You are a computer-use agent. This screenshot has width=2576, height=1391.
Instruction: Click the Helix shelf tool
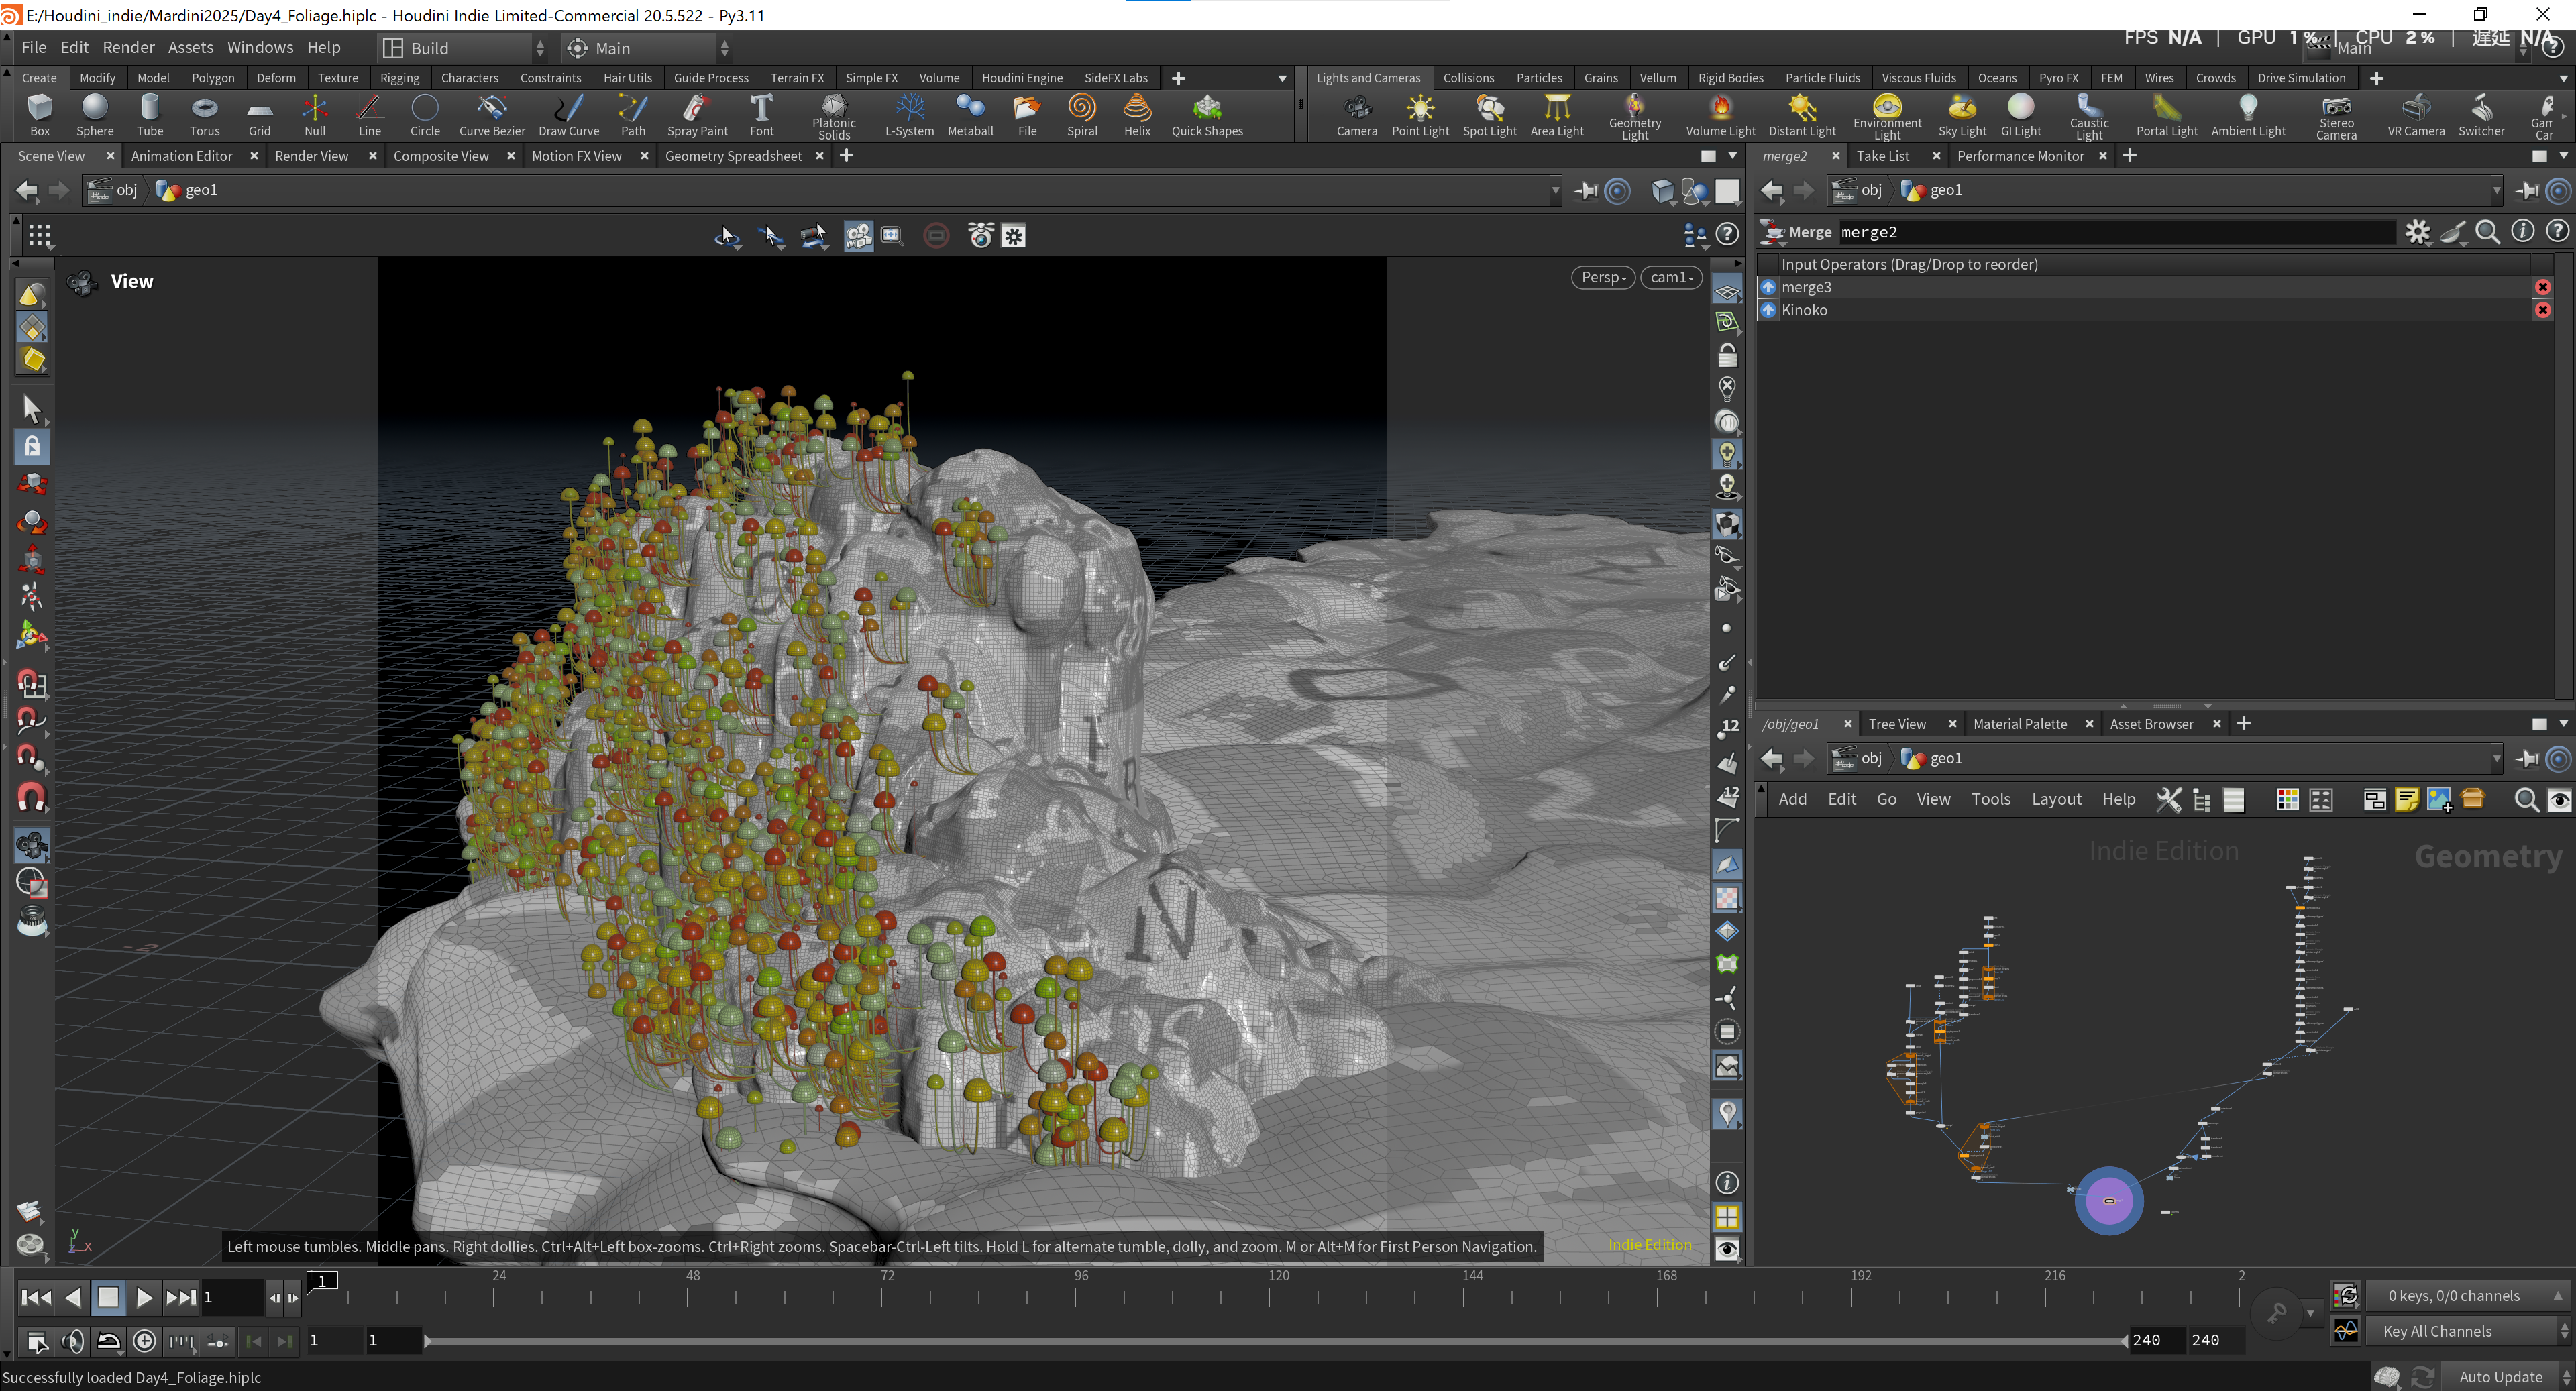click(1136, 115)
